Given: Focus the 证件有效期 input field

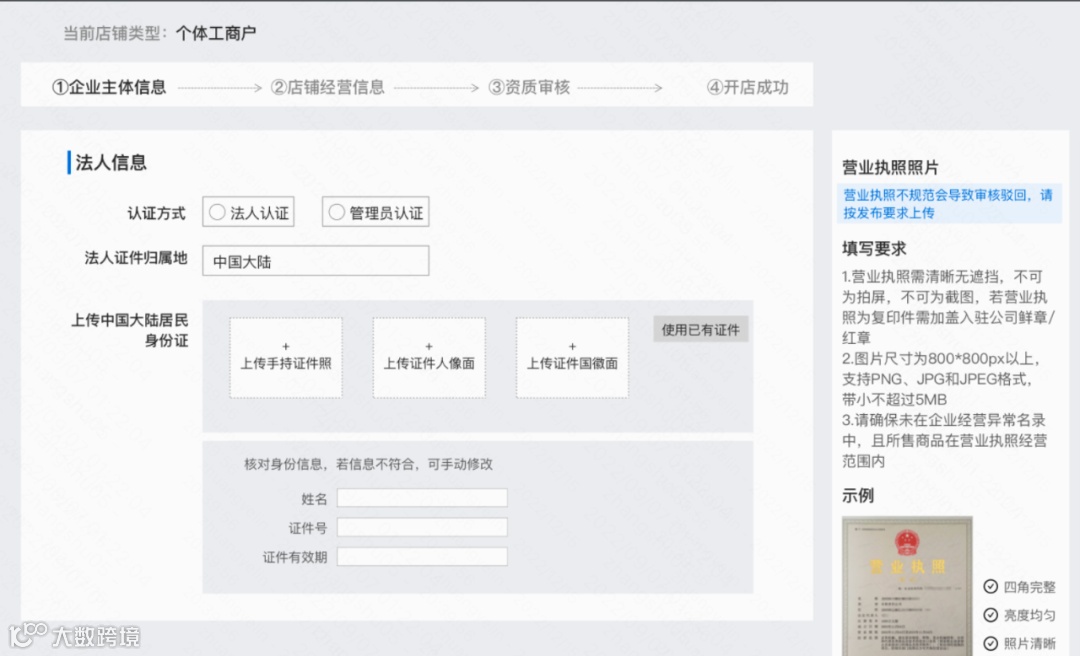Looking at the screenshot, I should point(422,557).
